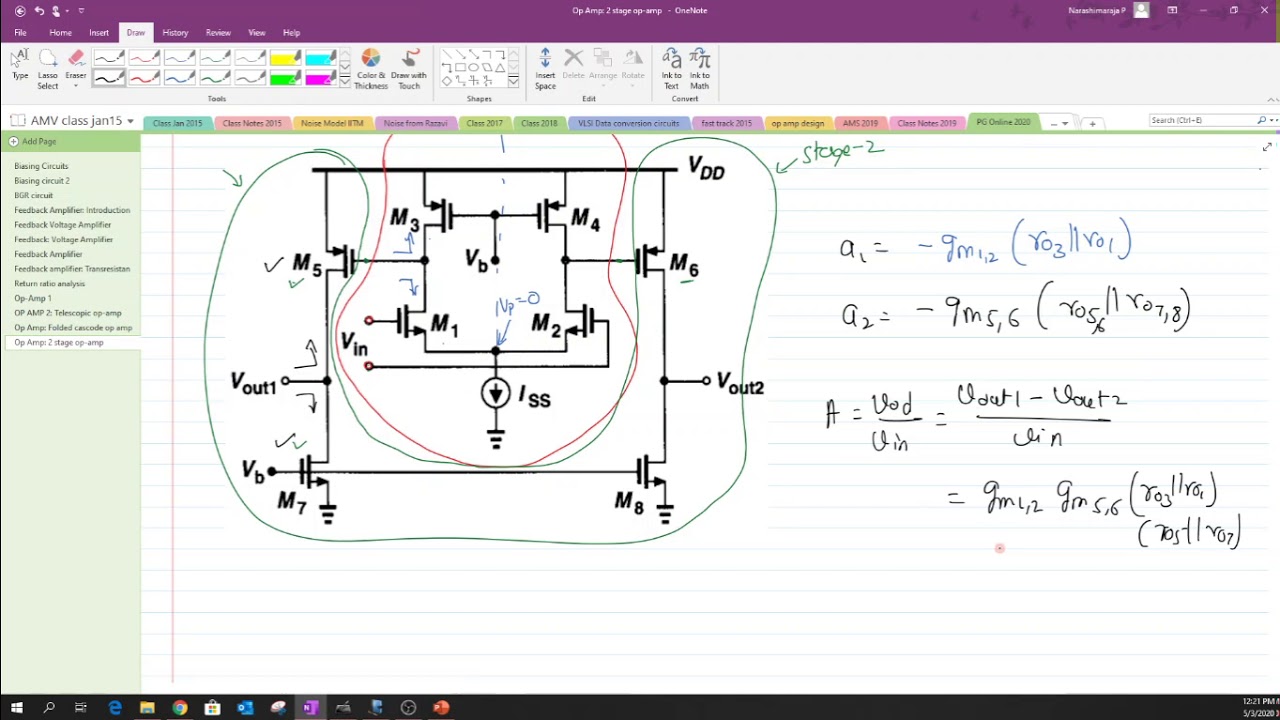This screenshot has height=720, width=1280.
Task: Click Add Page button
Action: click(x=33, y=142)
